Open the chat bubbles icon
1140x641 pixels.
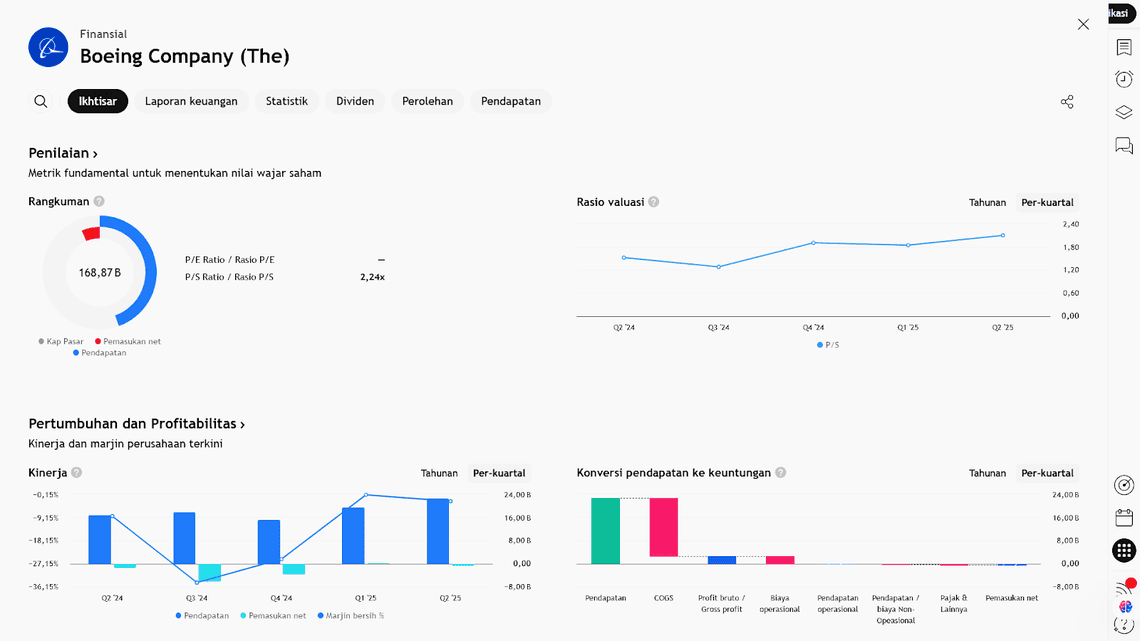click(1124, 146)
